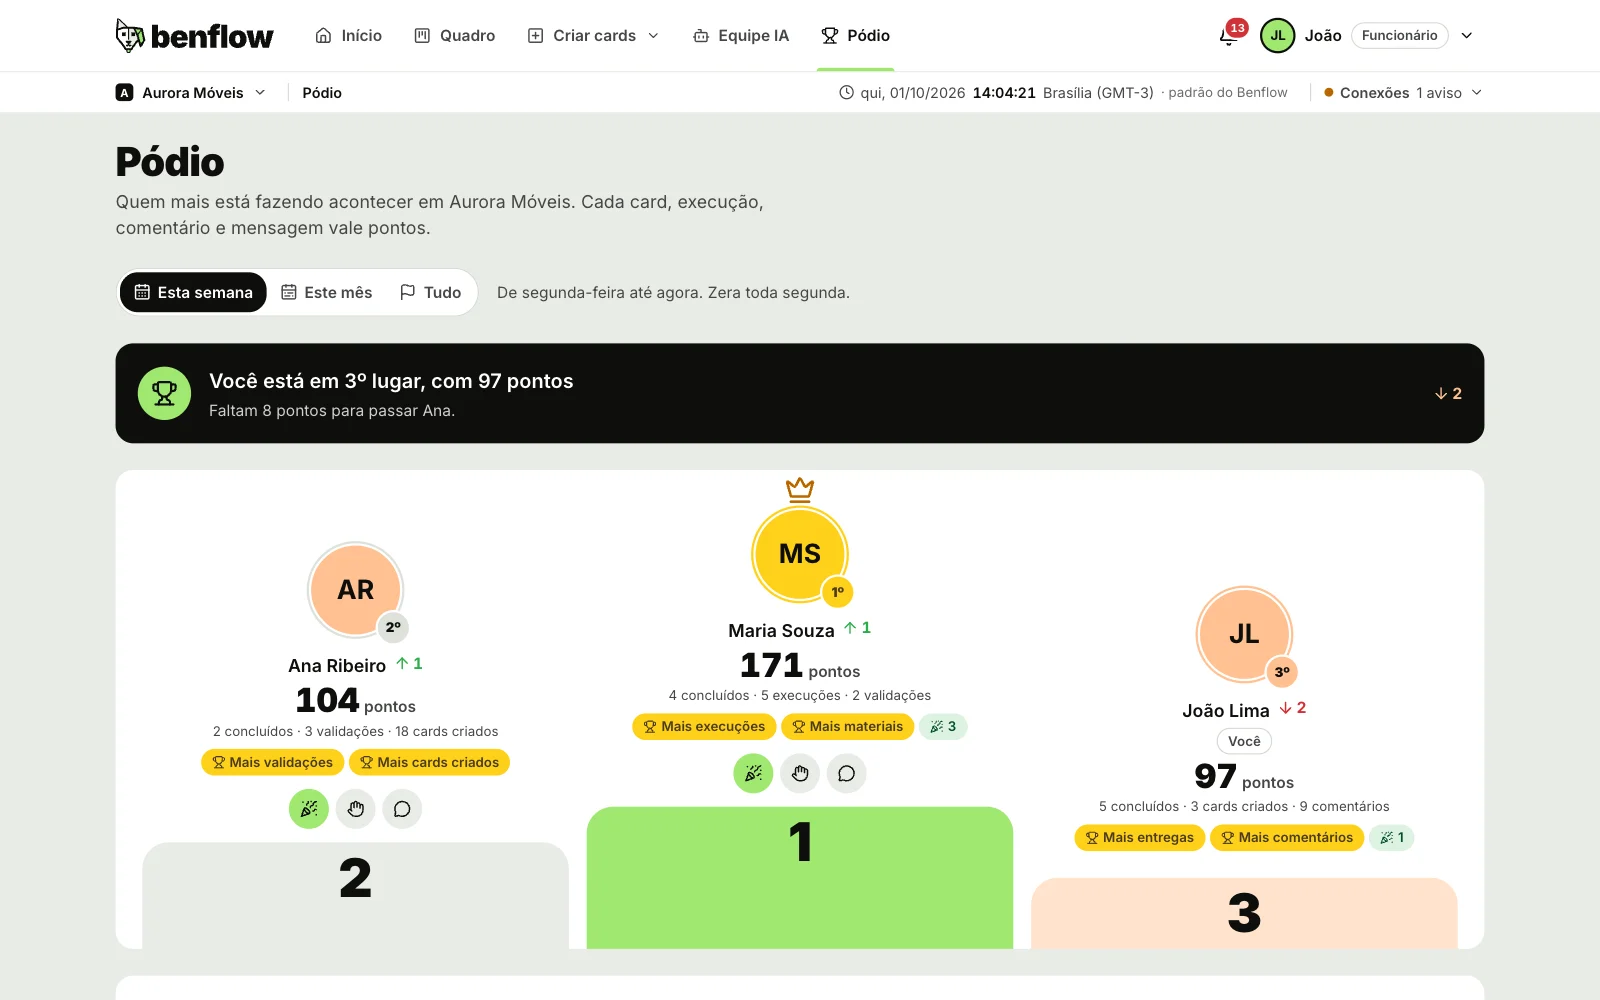
Task: Click the gray second place podium block
Action: (356, 896)
